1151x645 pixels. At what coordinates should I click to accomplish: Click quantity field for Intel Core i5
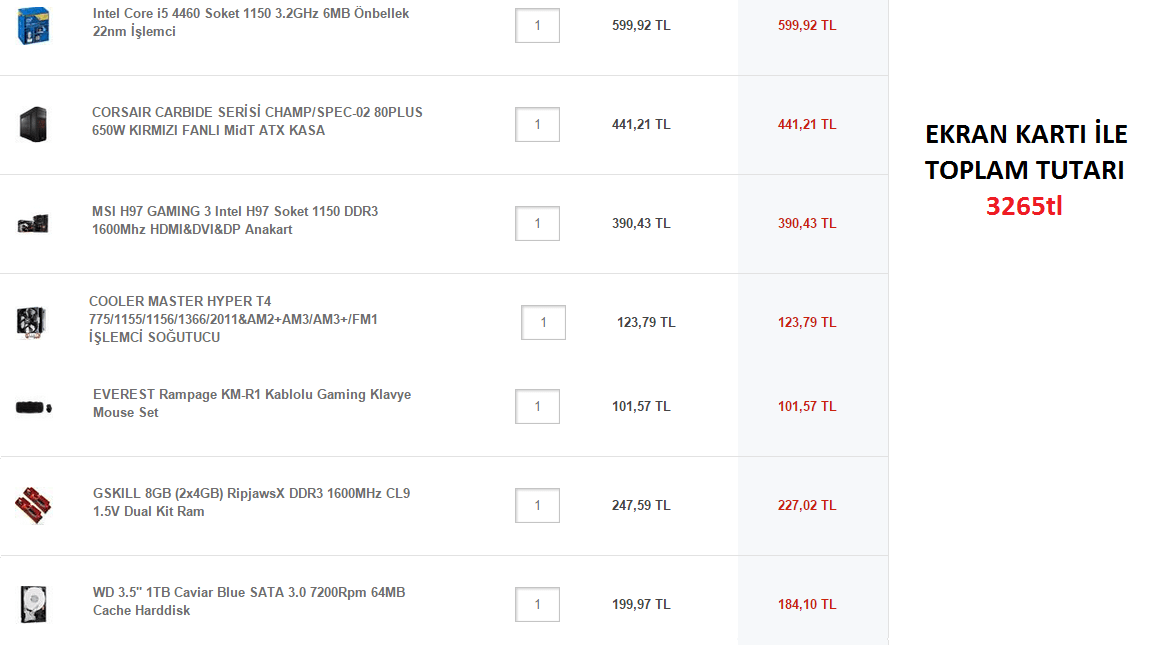537,25
